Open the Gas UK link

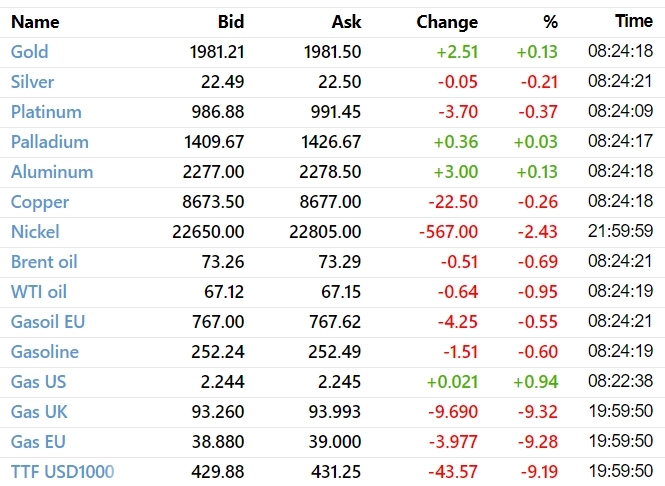[39, 412]
